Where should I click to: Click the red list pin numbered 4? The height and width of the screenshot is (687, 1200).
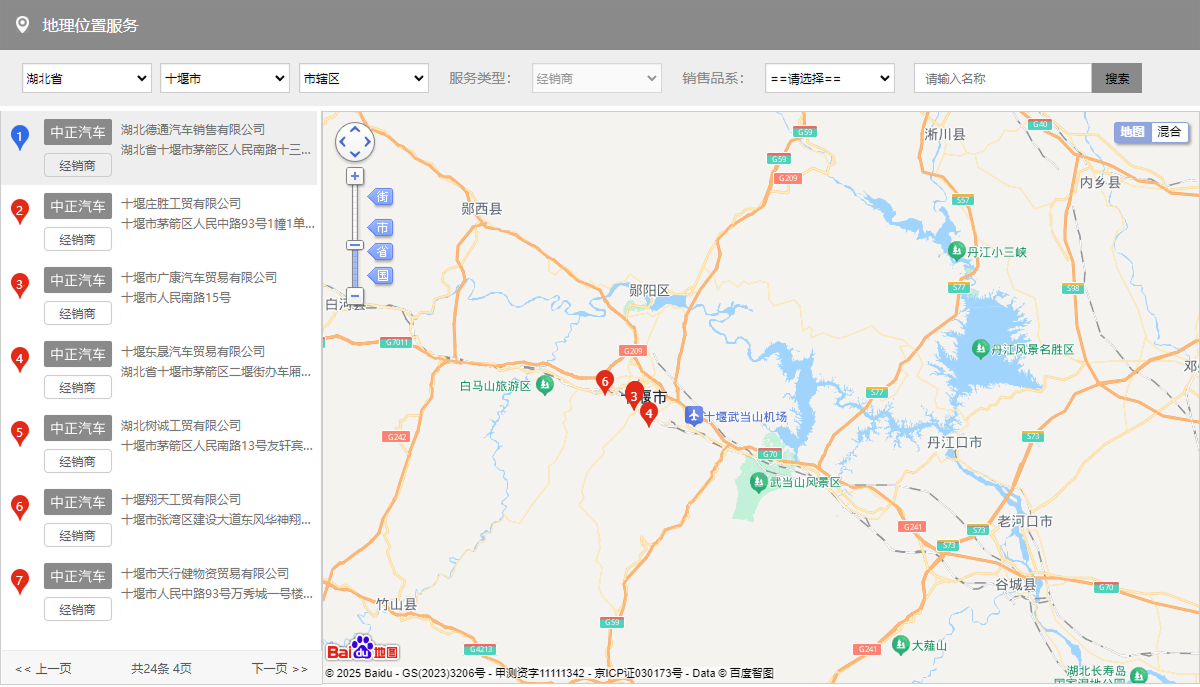tap(20, 359)
